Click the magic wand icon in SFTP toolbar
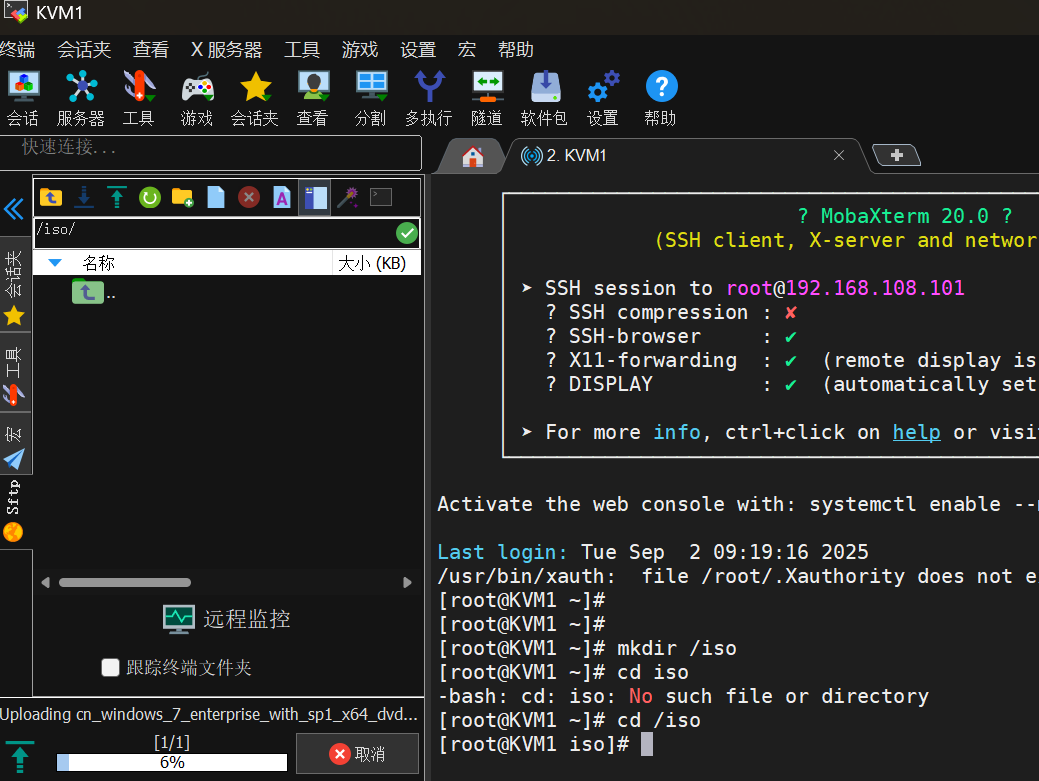The image size is (1039, 781). pos(348,197)
